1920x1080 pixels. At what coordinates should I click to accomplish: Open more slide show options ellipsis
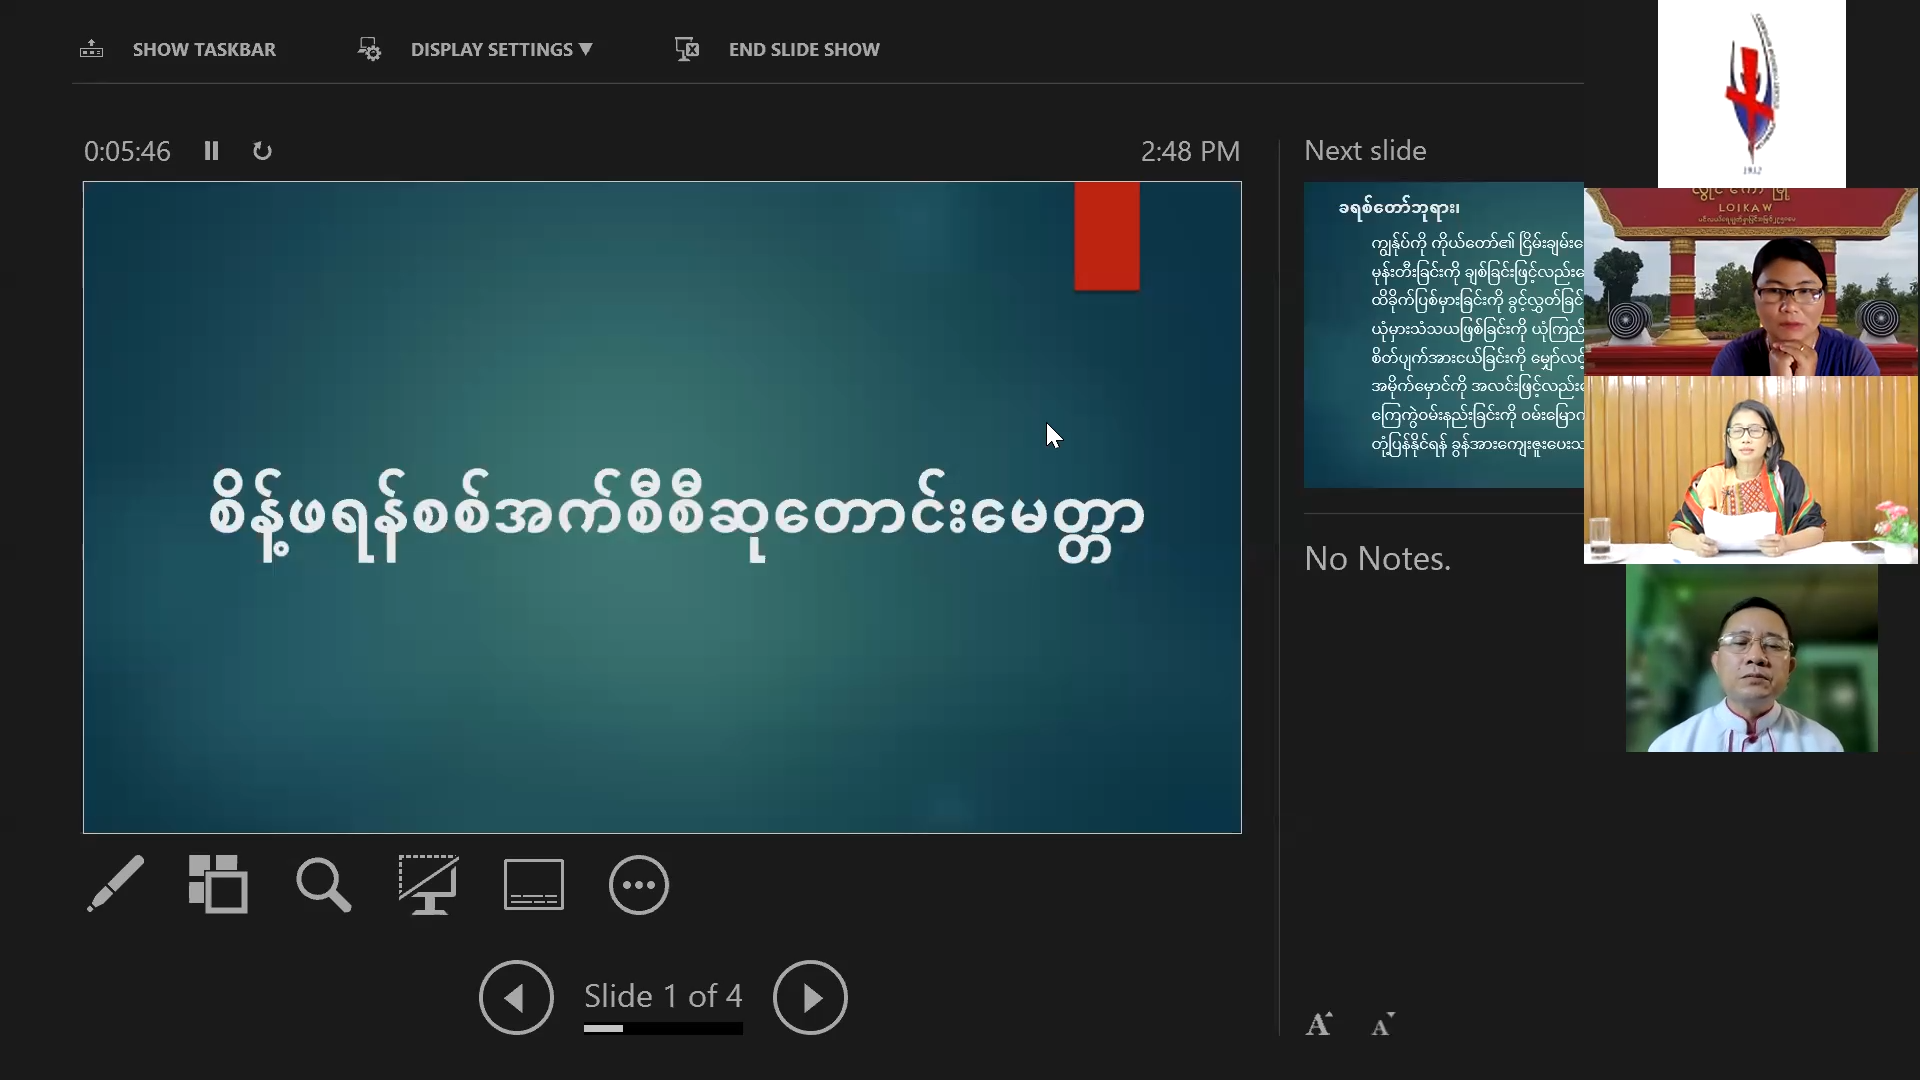pyautogui.click(x=638, y=884)
